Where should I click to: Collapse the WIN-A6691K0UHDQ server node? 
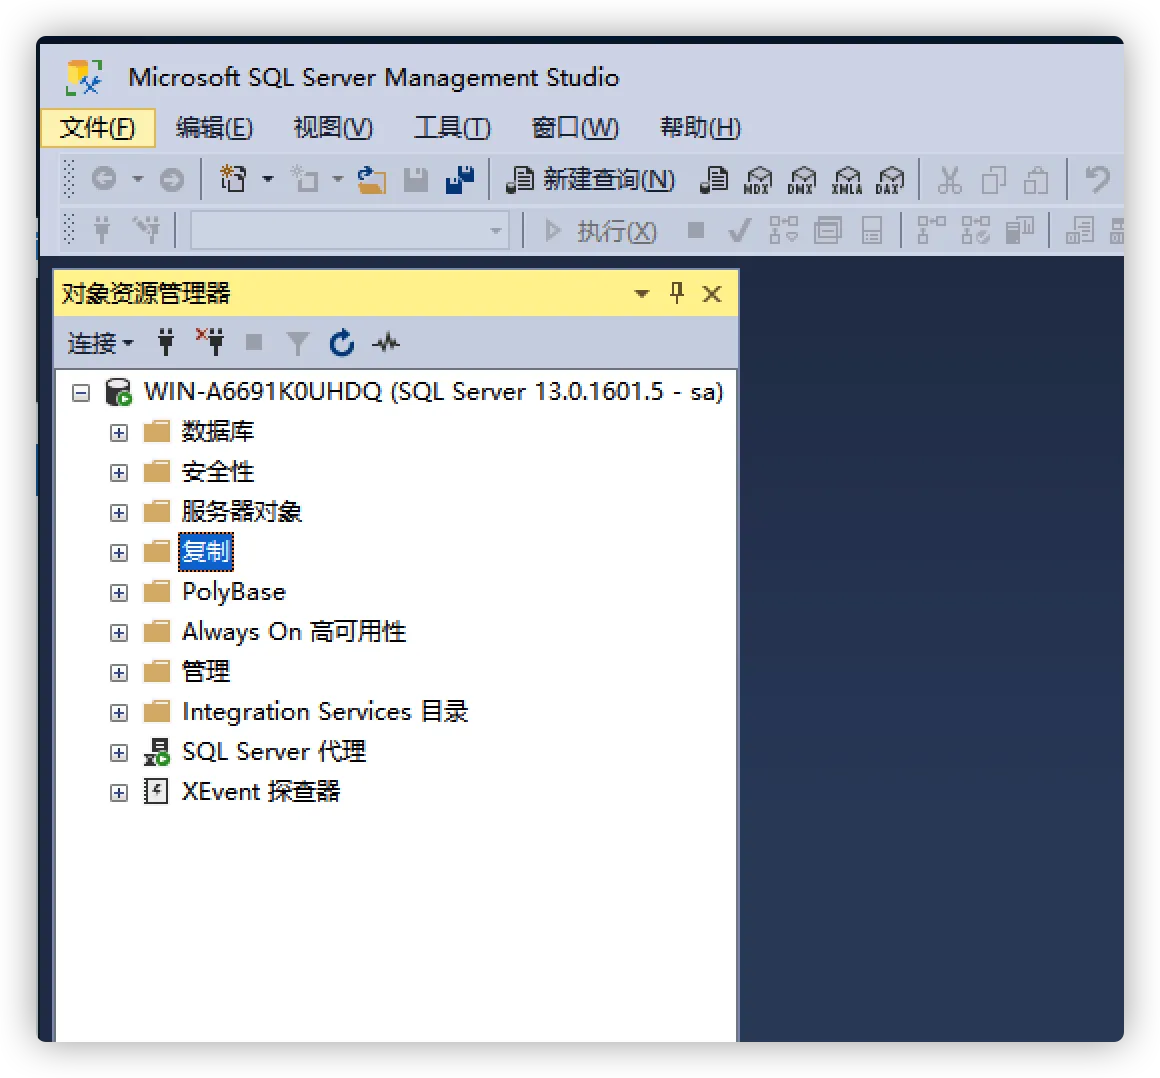(x=81, y=393)
